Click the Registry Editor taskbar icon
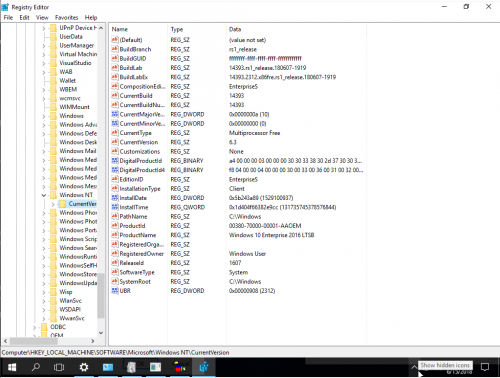 [204, 367]
